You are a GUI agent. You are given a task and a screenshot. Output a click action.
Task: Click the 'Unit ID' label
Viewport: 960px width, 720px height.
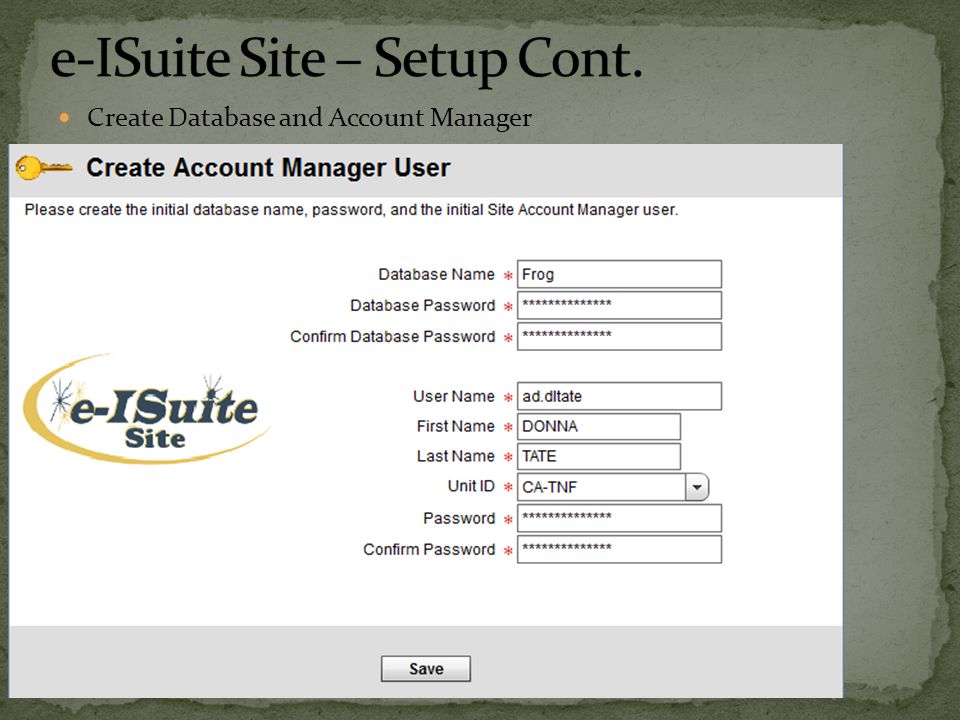(x=471, y=486)
